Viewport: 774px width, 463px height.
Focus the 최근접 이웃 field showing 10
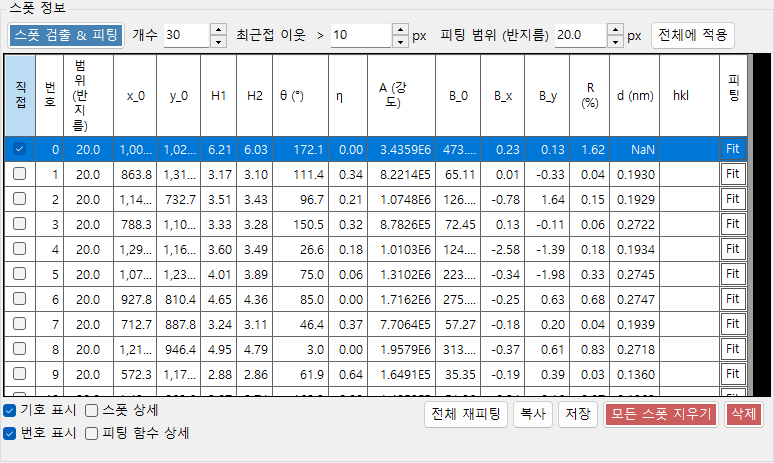361,35
